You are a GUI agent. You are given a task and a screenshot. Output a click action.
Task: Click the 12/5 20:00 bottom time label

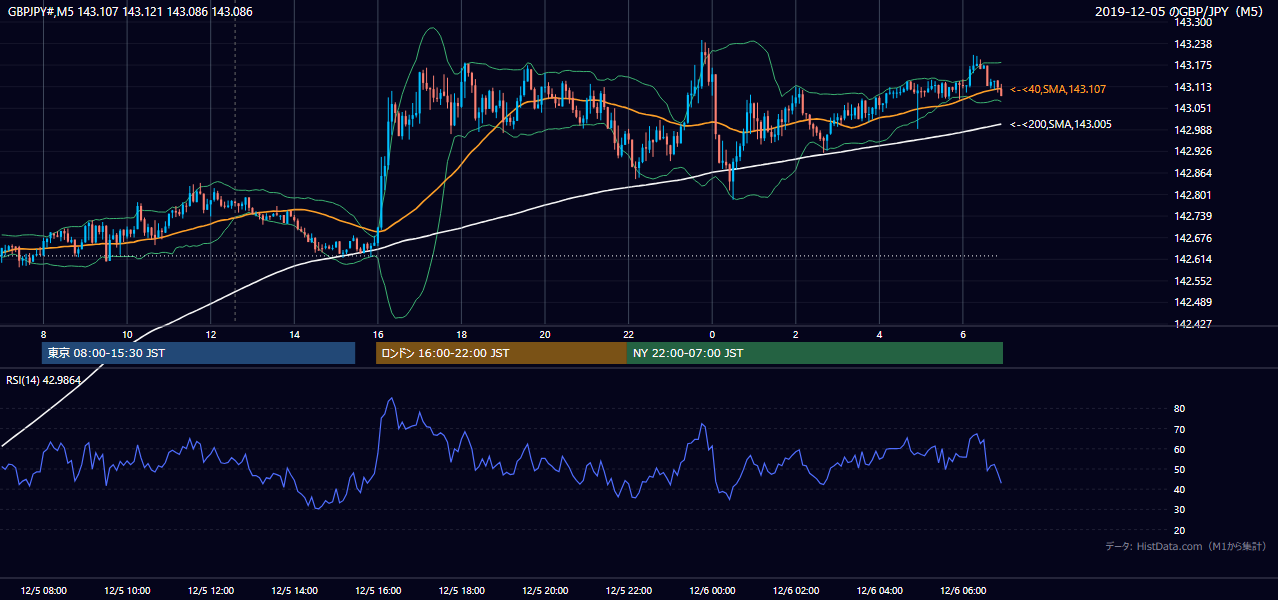coord(545,591)
